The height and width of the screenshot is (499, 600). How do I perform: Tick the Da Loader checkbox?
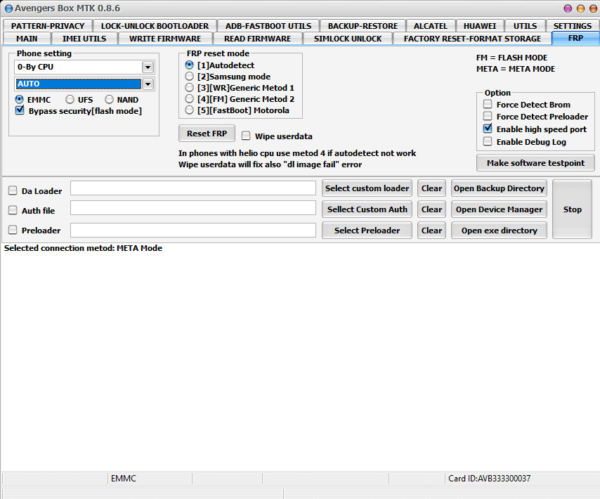coord(13,190)
